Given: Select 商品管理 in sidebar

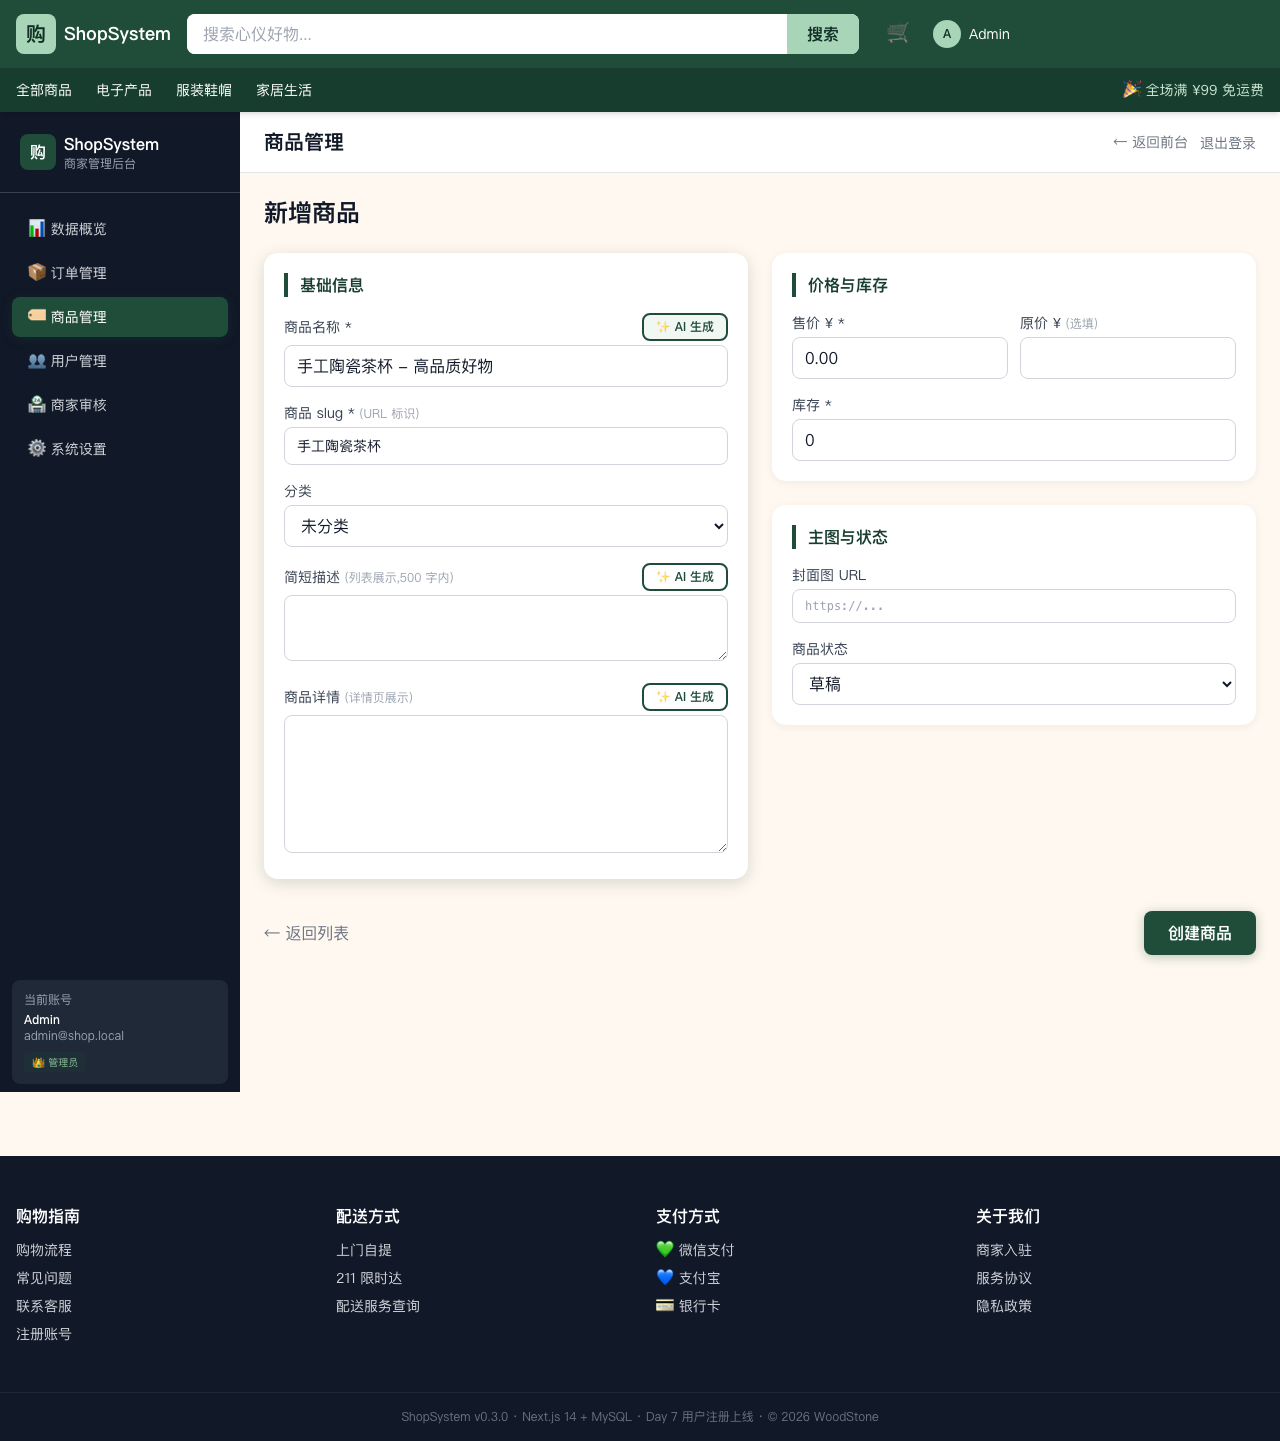Looking at the screenshot, I should pos(120,317).
